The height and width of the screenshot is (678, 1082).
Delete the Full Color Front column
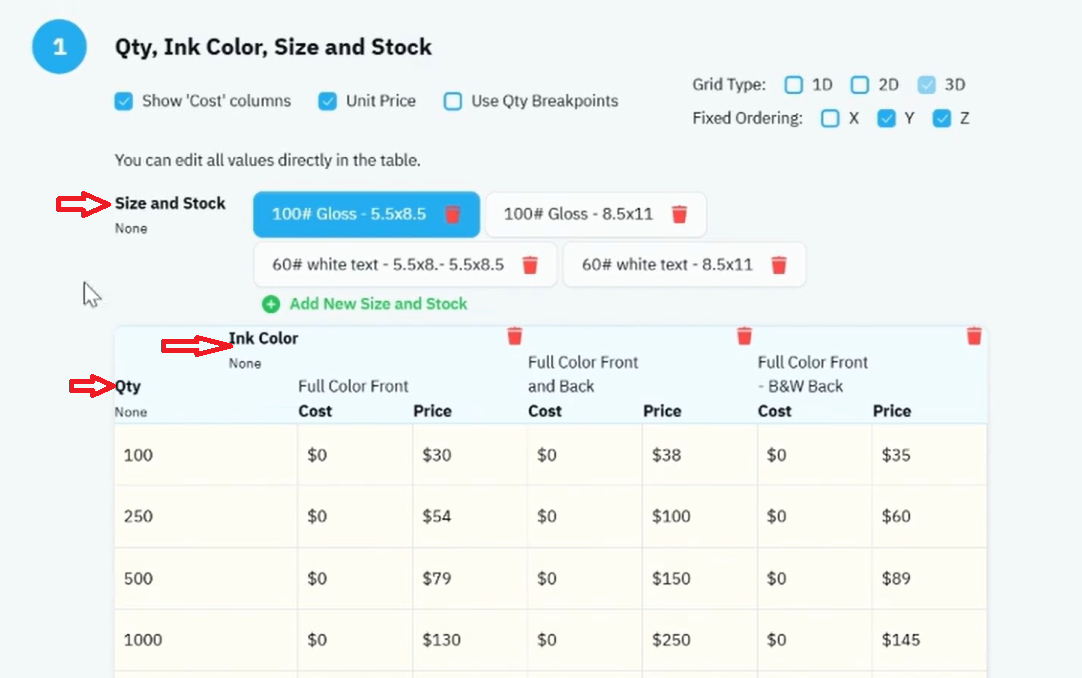pos(514,336)
